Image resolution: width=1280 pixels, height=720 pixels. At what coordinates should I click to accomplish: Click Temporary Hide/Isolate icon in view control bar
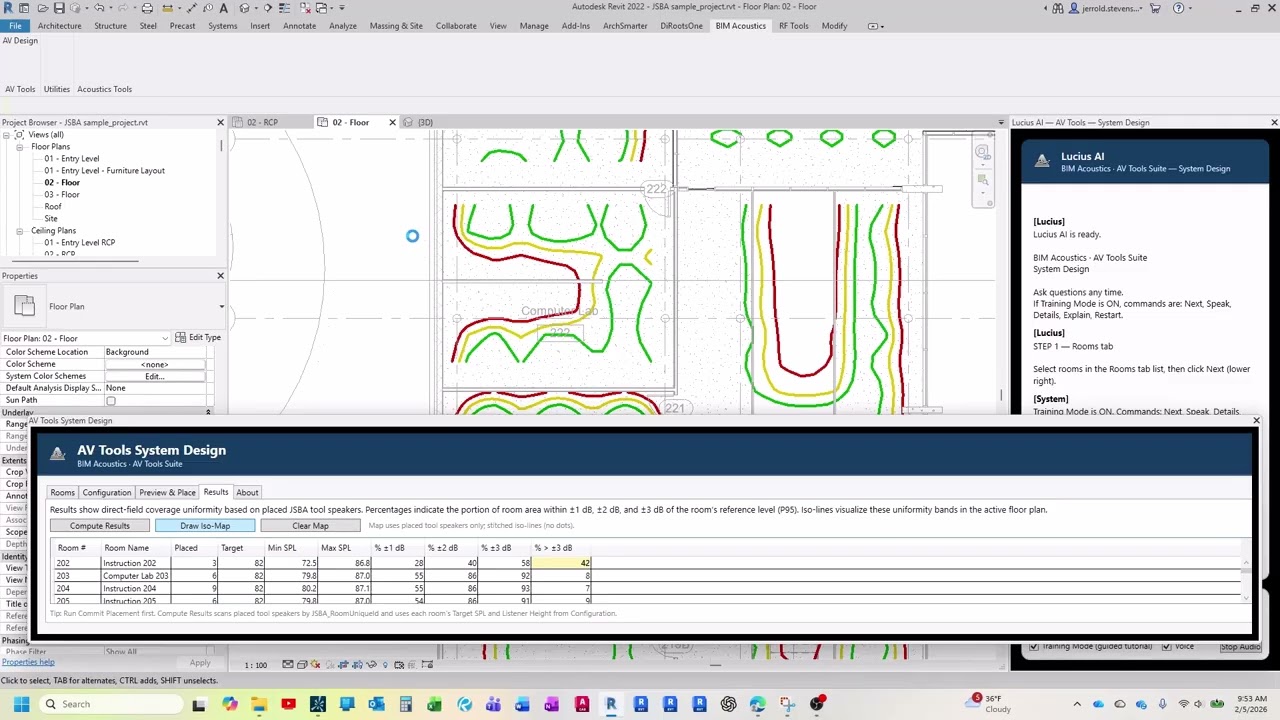coord(371,664)
